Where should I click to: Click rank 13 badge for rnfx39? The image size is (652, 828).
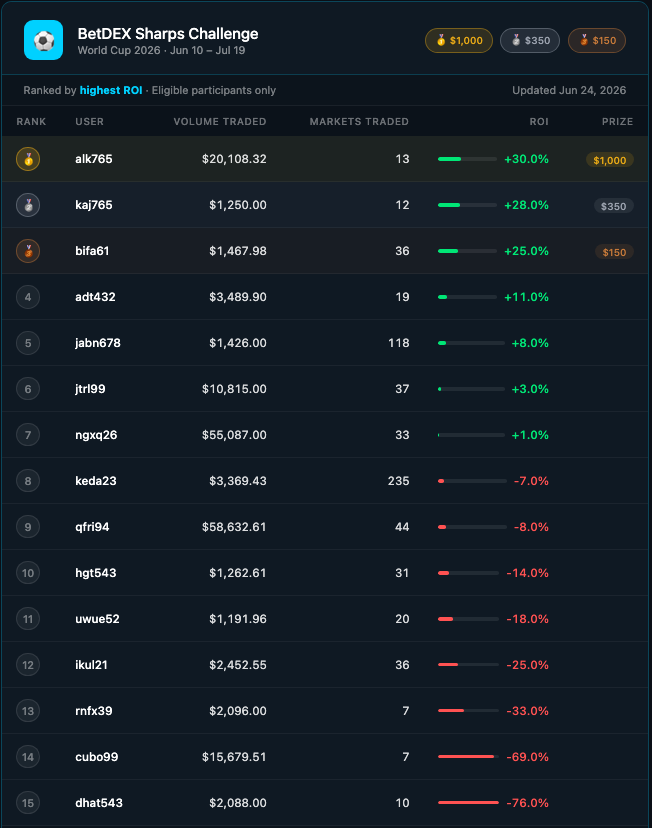(x=28, y=710)
